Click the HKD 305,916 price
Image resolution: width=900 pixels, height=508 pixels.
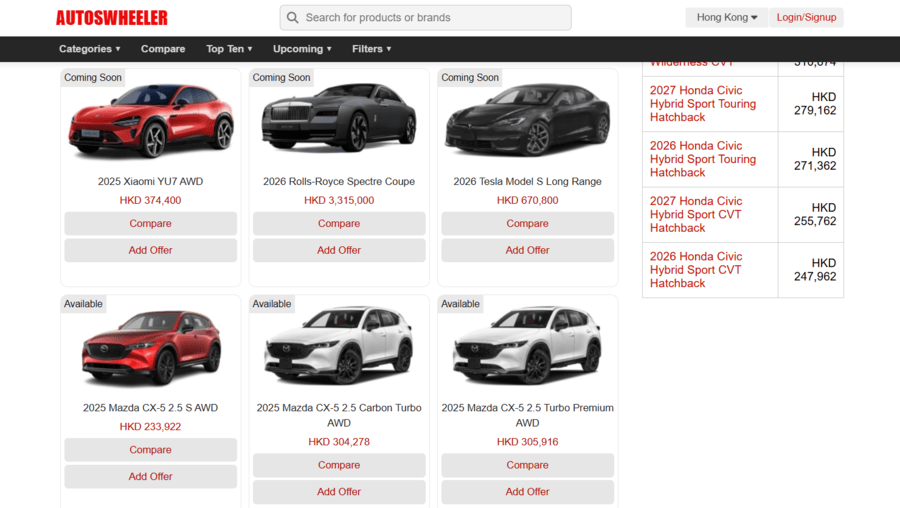(527, 442)
